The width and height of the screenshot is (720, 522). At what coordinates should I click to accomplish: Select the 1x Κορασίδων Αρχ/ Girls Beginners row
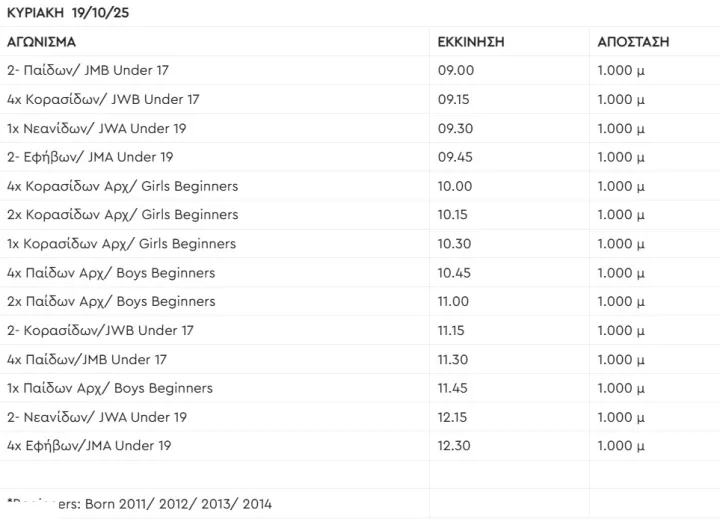click(121, 244)
